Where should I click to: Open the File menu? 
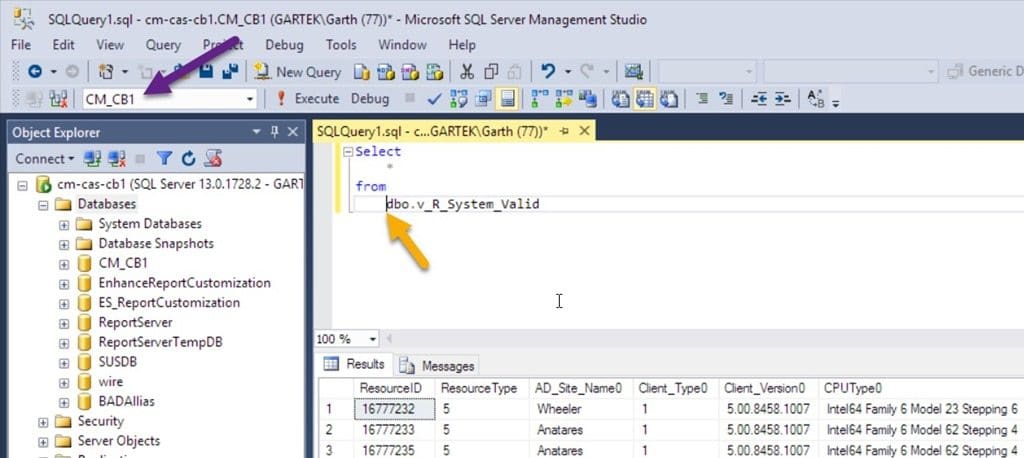21,44
